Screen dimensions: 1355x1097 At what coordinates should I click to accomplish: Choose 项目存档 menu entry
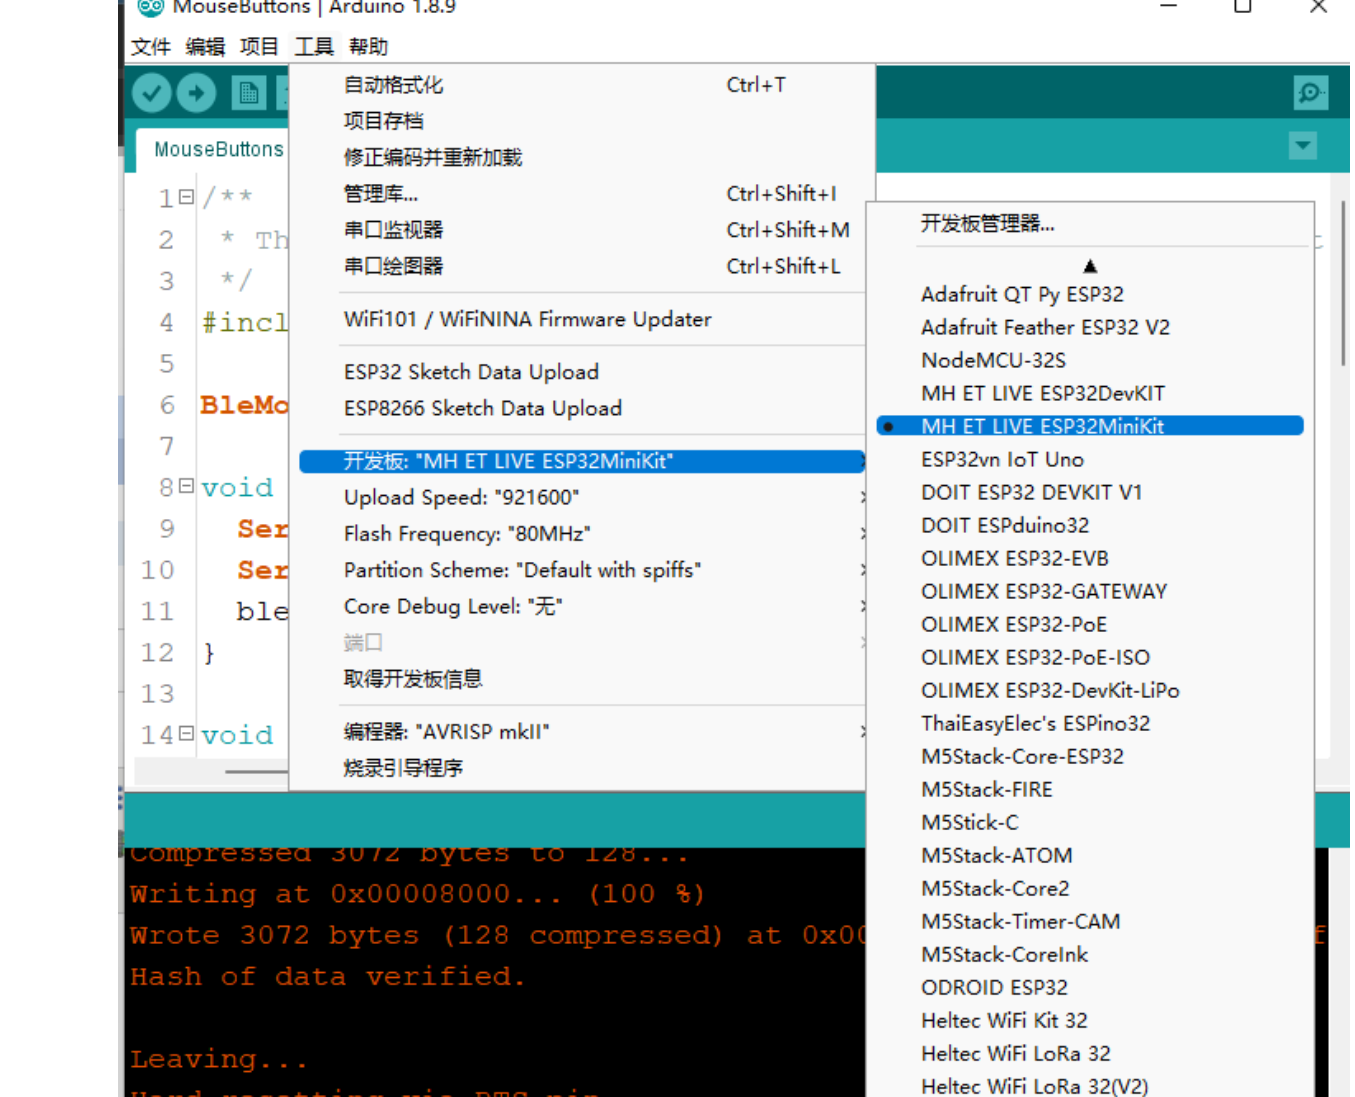click(x=582, y=121)
